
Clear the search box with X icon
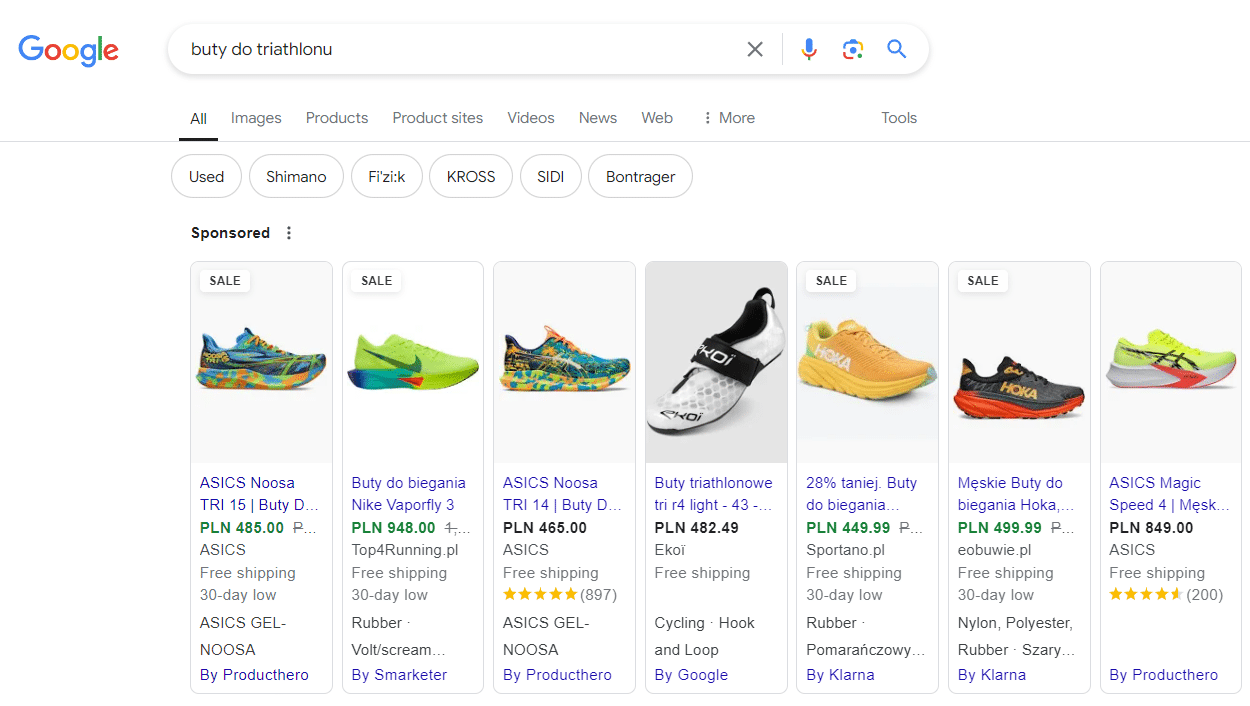click(755, 49)
